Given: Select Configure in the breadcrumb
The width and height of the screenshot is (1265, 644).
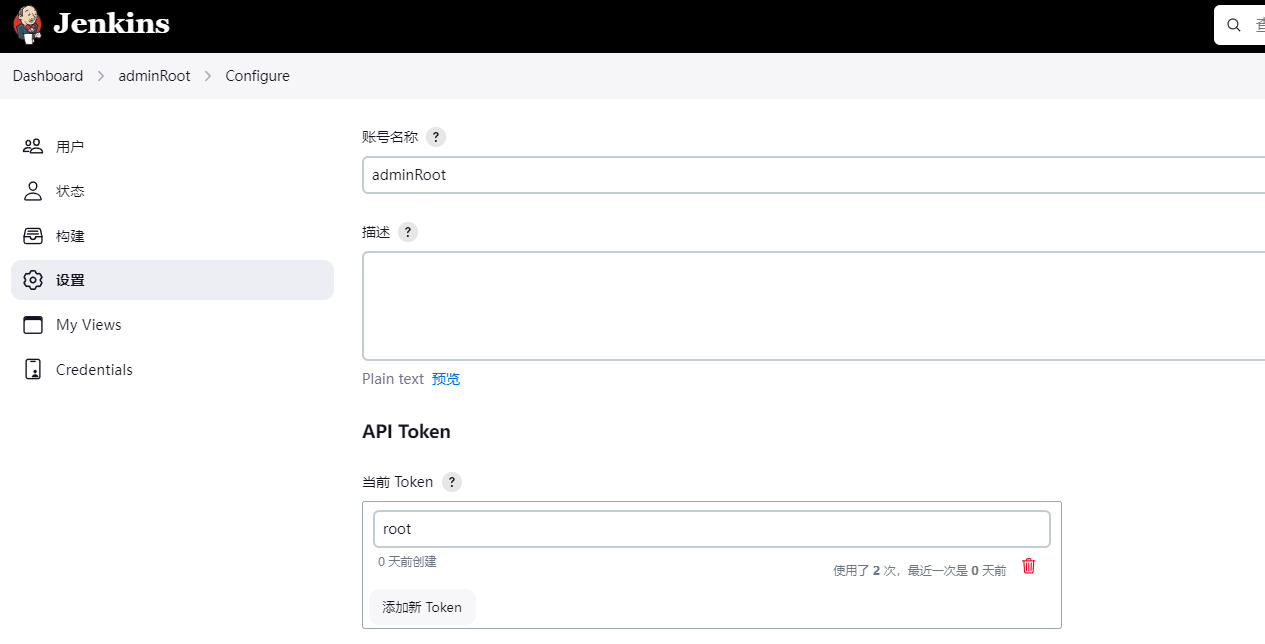Looking at the screenshot, I should point(257,75).
